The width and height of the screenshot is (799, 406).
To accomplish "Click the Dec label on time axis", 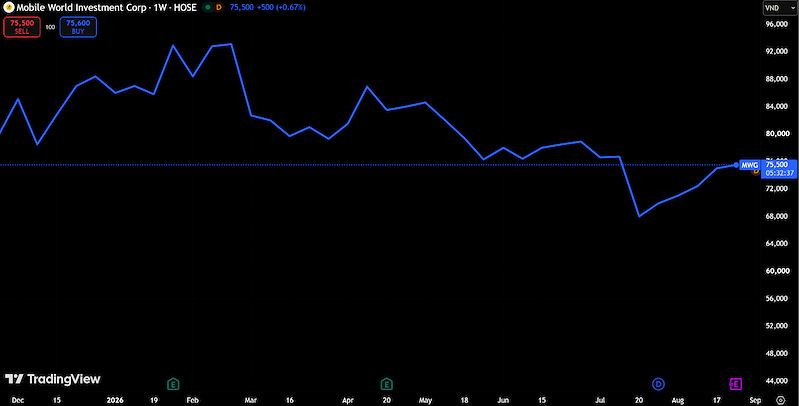I will click(x=17, y=400).
